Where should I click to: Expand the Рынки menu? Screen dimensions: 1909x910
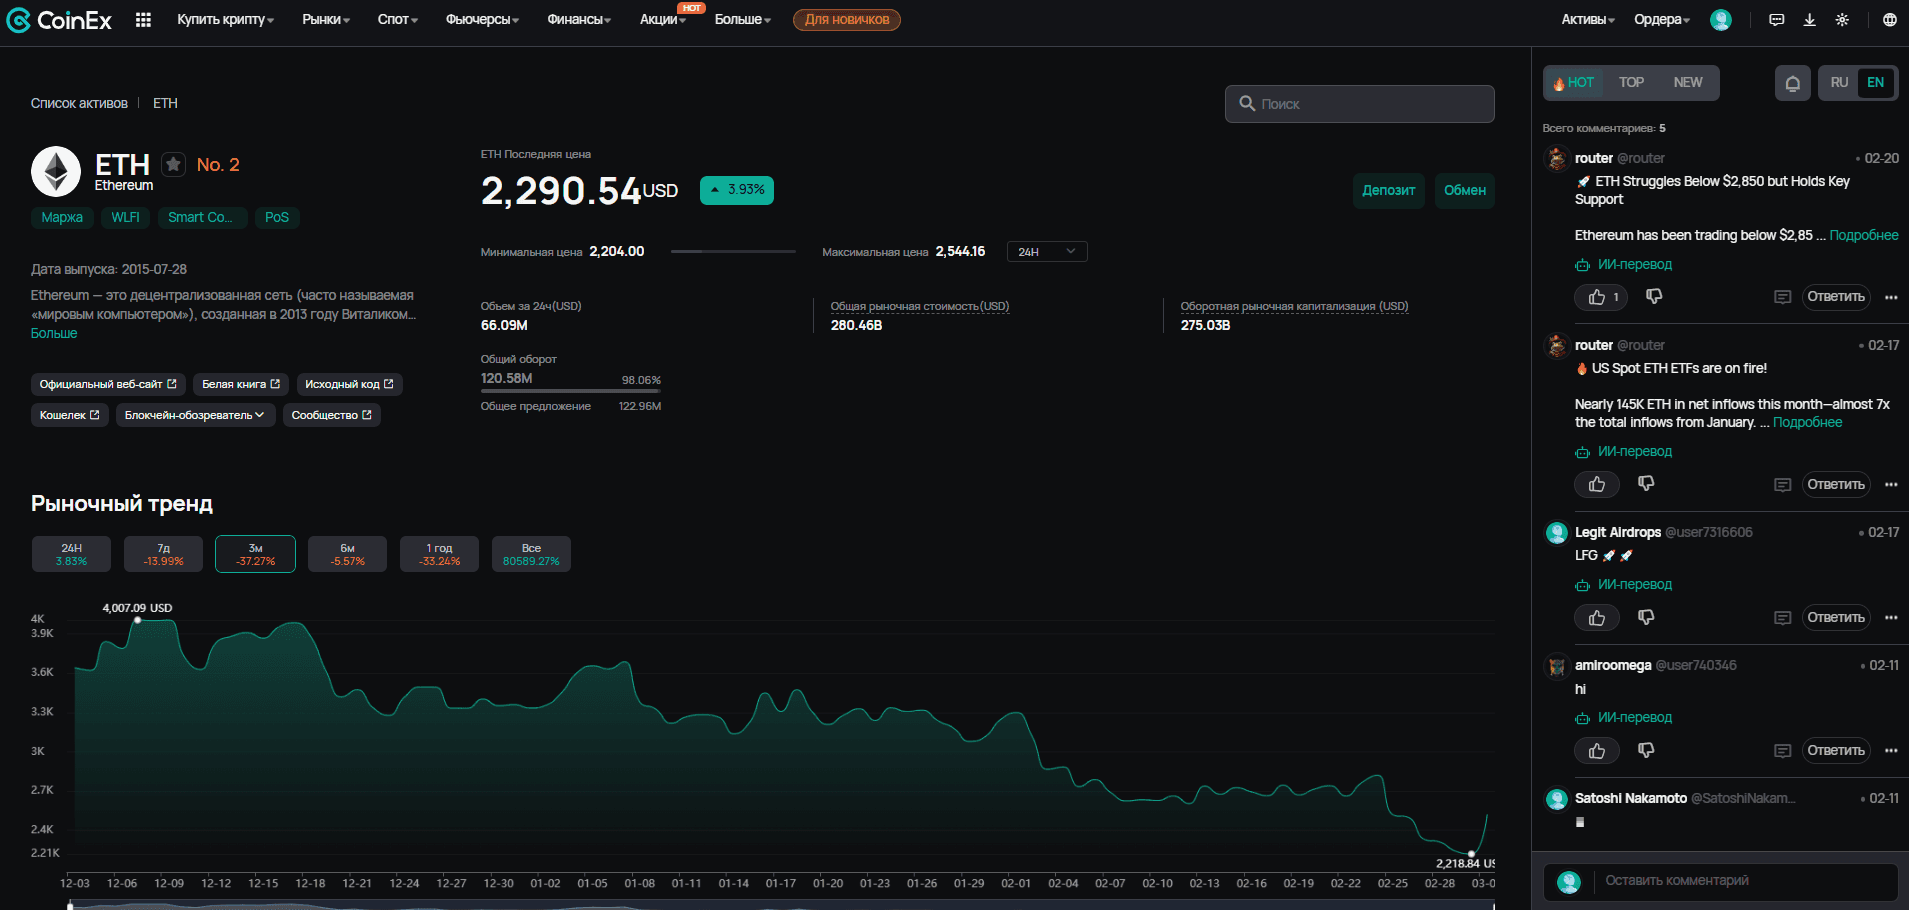326,20
